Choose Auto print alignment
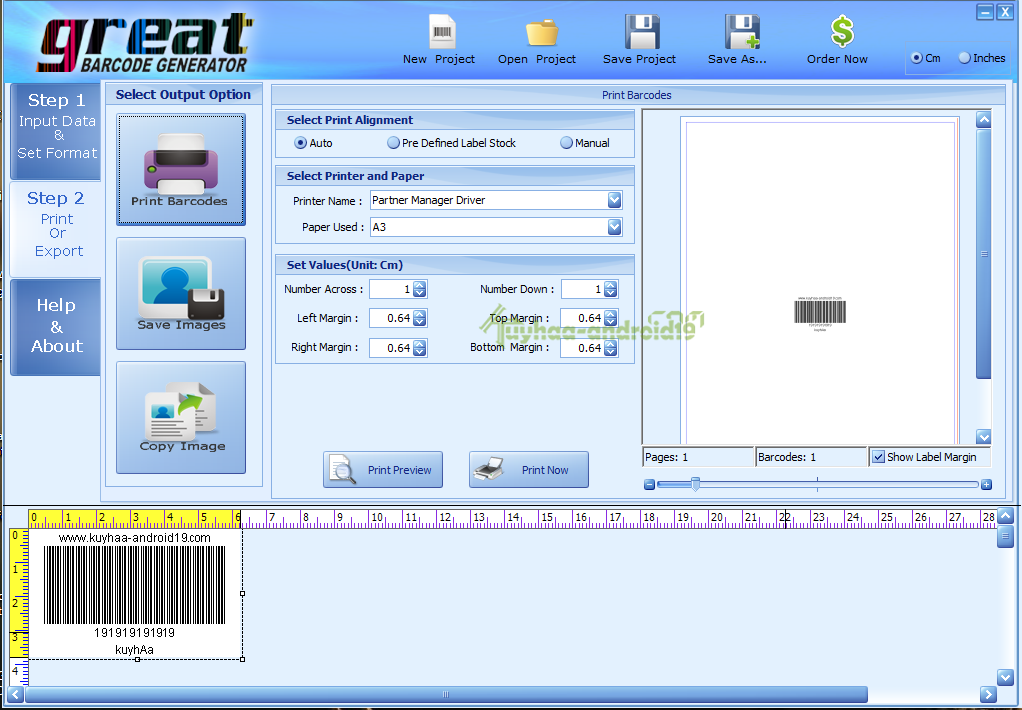Image resolution: width=1022 pixels, height=710 pixels. click(x=300, y=143)
